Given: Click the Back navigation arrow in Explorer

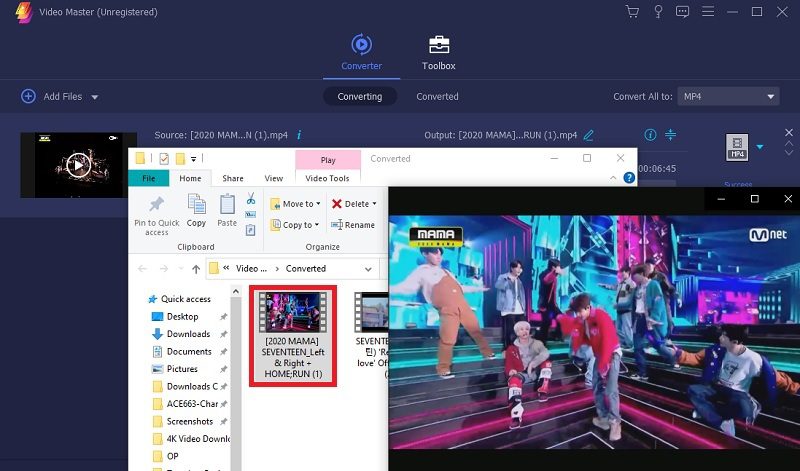Looking at the screenshot, I should click(x=142, y=269).
